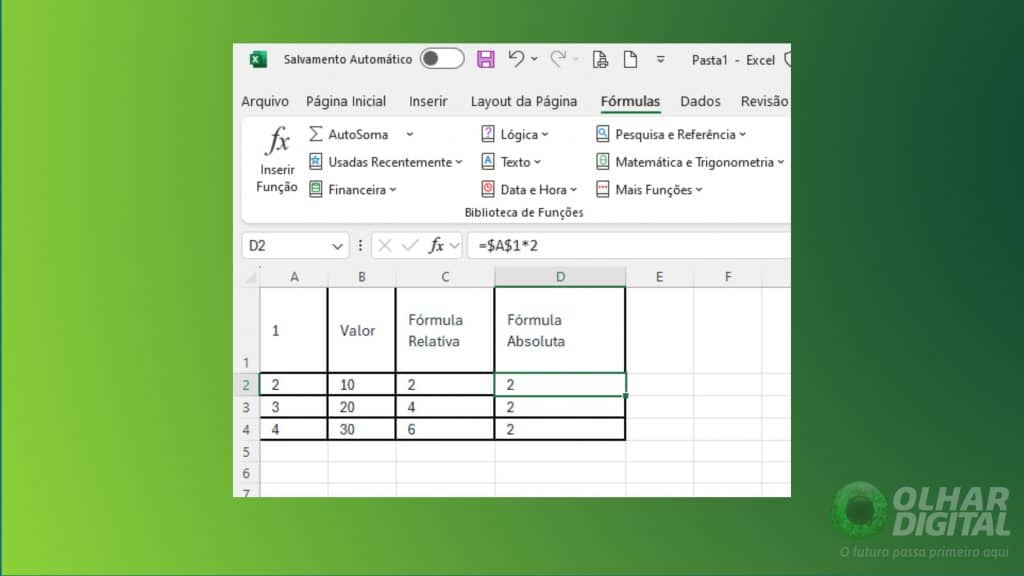Open the Lógica functions dropdown
1024x576 pixels.
pos(518,134)
